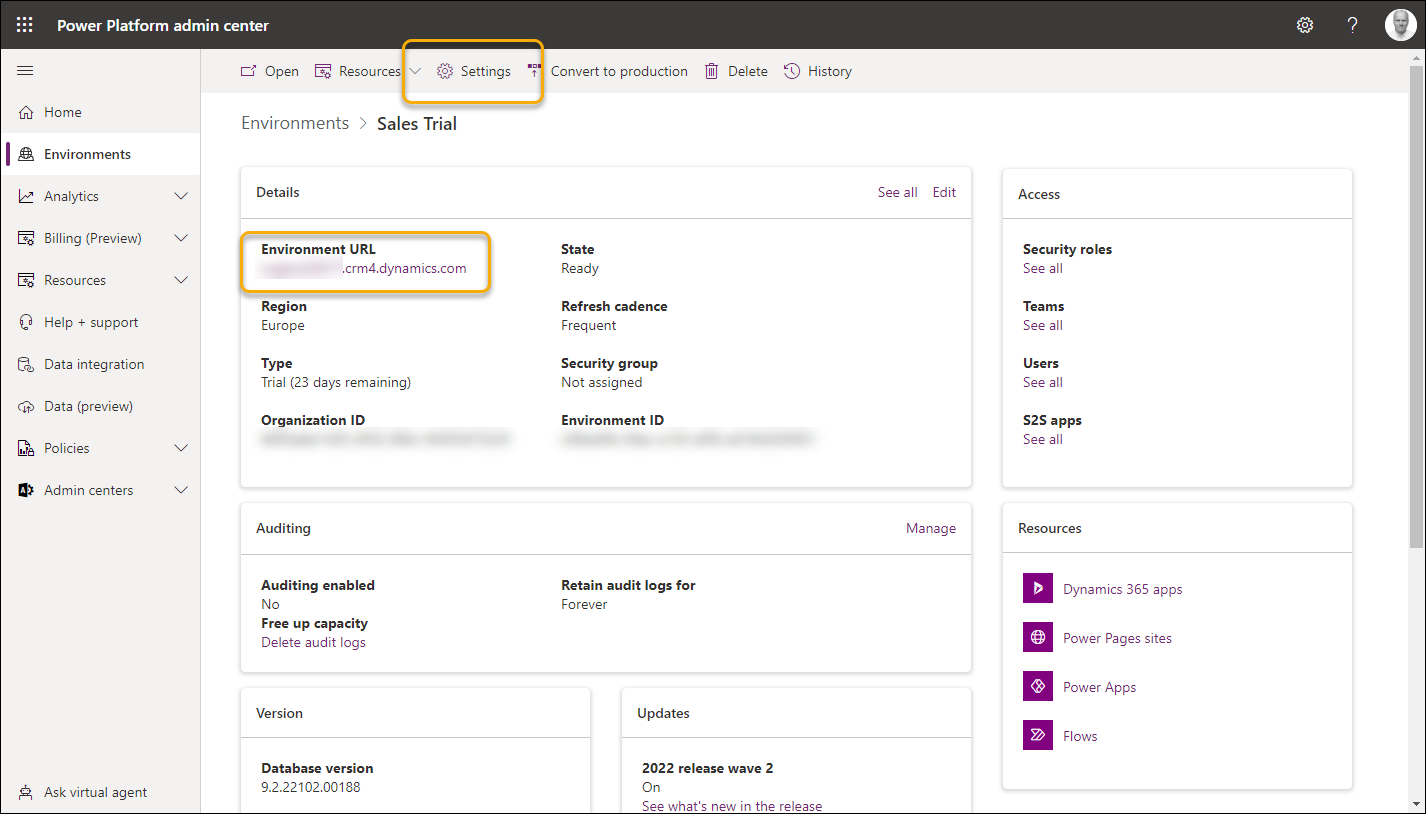Click See all in Details card
The width and height of the screenshot is (1426, 814).
click(x=897, y=192)
